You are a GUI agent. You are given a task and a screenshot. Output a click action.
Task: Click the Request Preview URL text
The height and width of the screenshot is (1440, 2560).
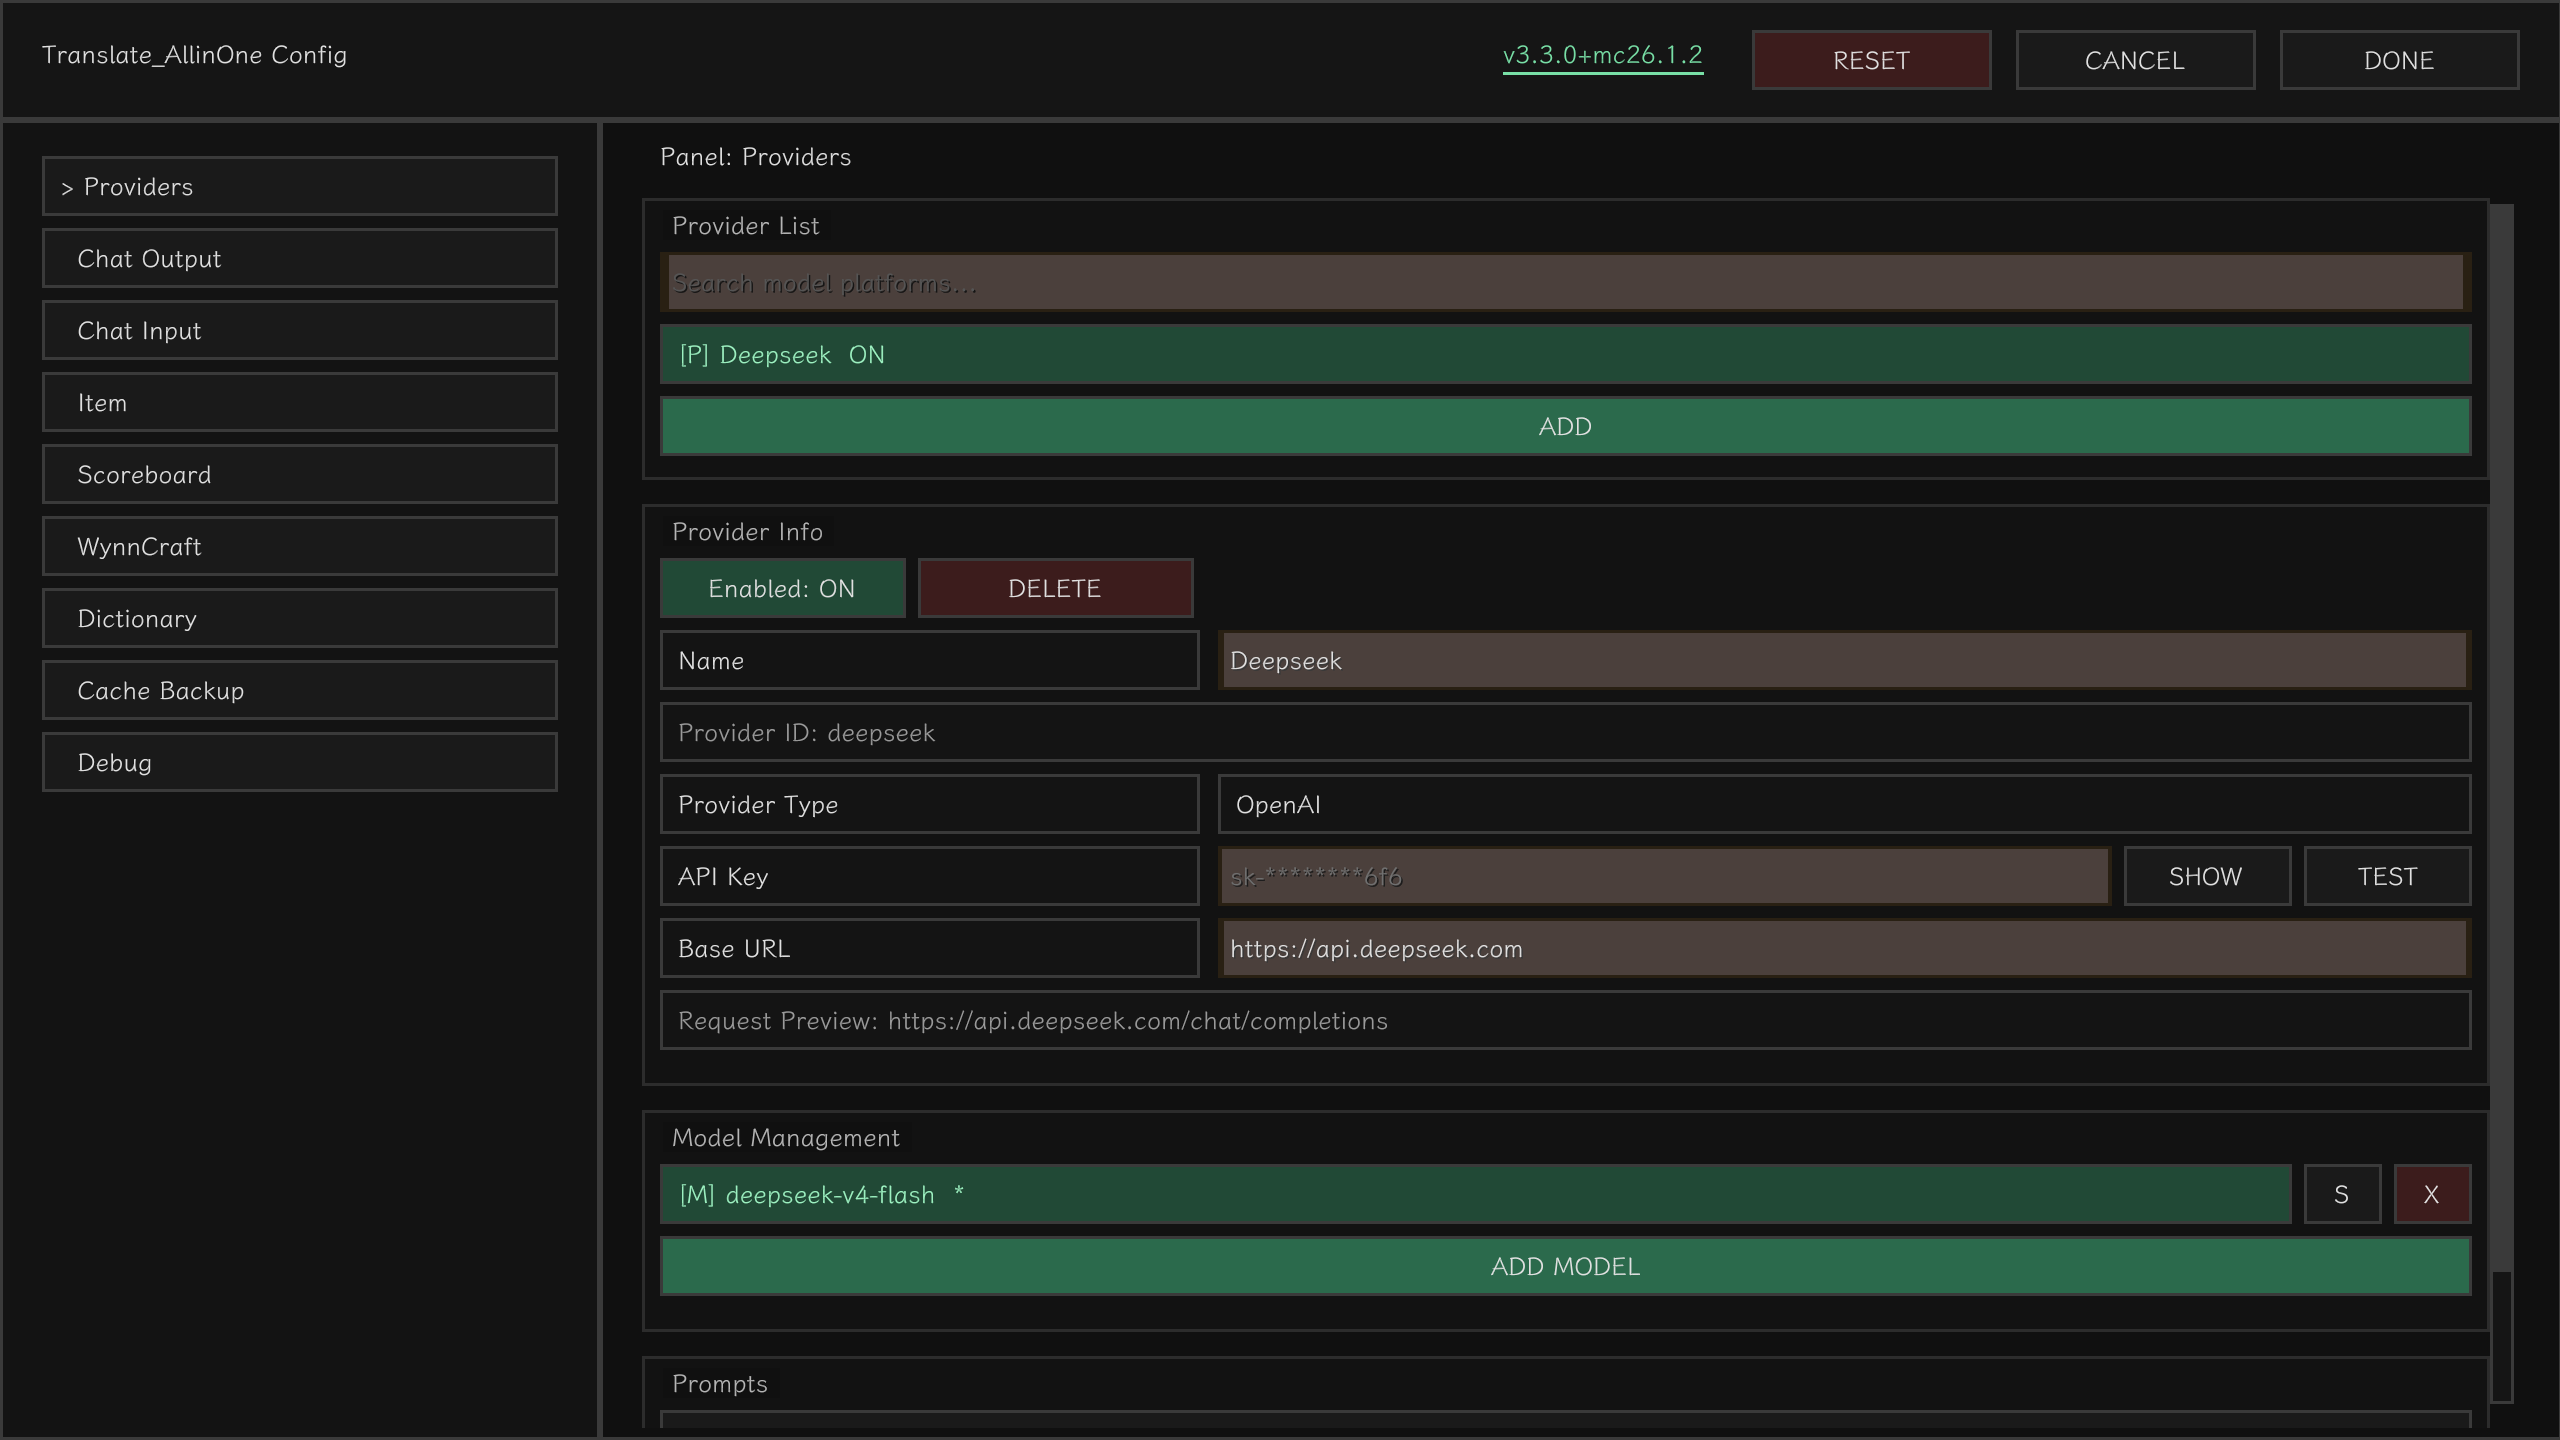click(x=1032, y=1021)
